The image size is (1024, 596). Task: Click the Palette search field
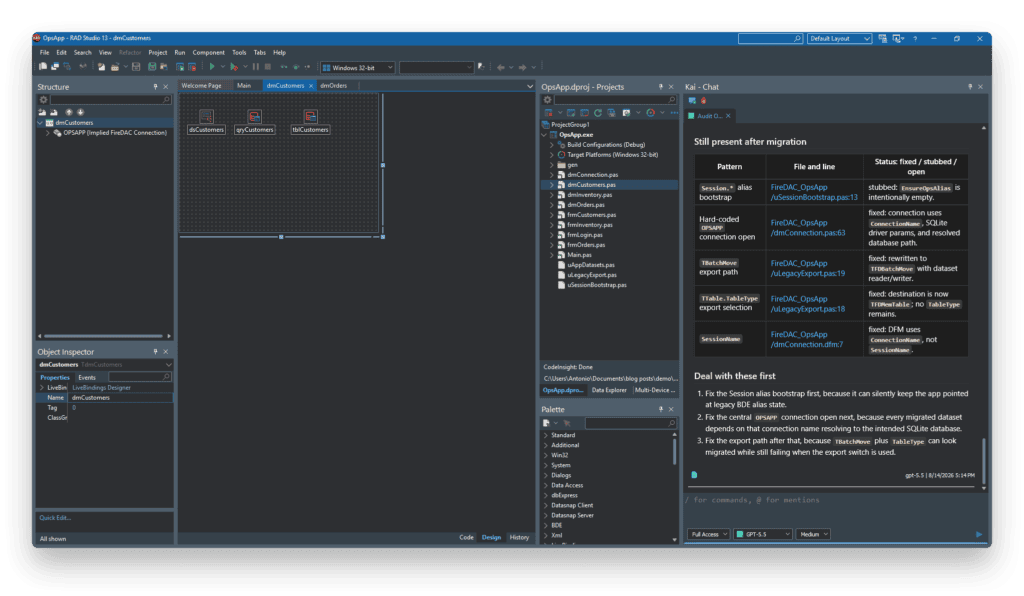(630, 423)
